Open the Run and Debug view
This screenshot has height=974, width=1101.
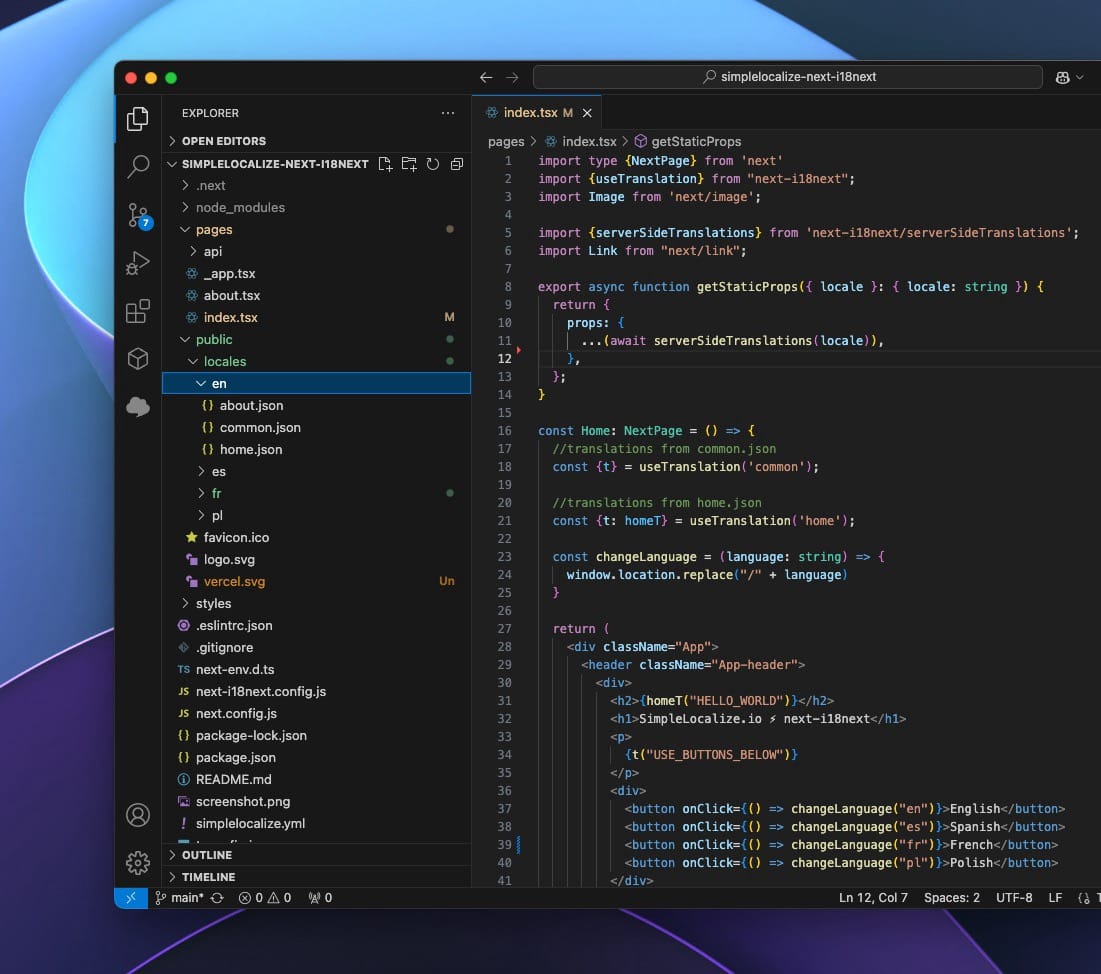pos(138,263)
